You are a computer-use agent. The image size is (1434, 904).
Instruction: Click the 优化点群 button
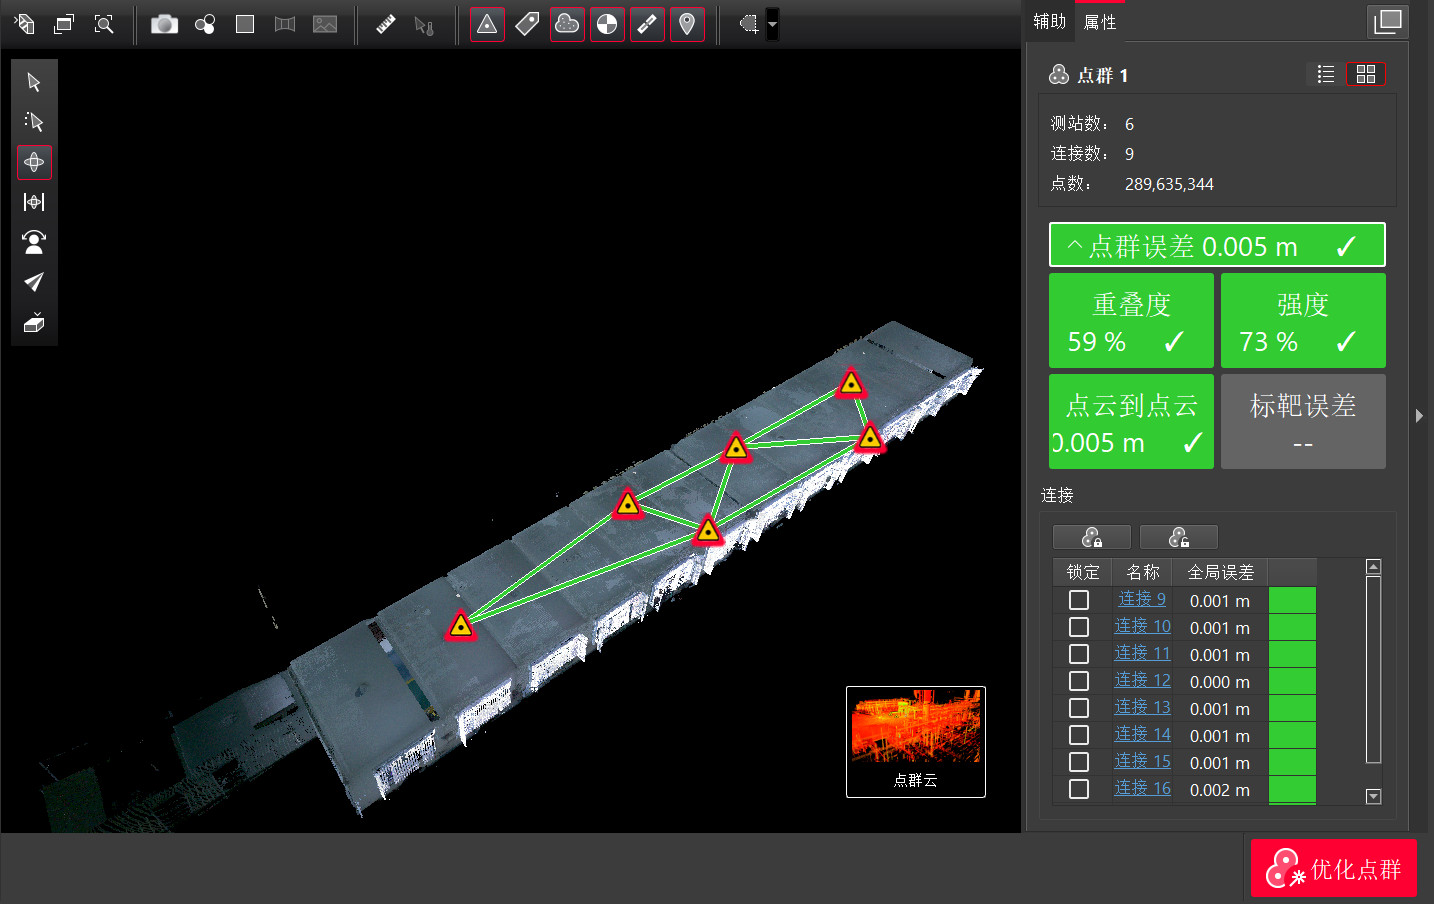pos(1334,868)
